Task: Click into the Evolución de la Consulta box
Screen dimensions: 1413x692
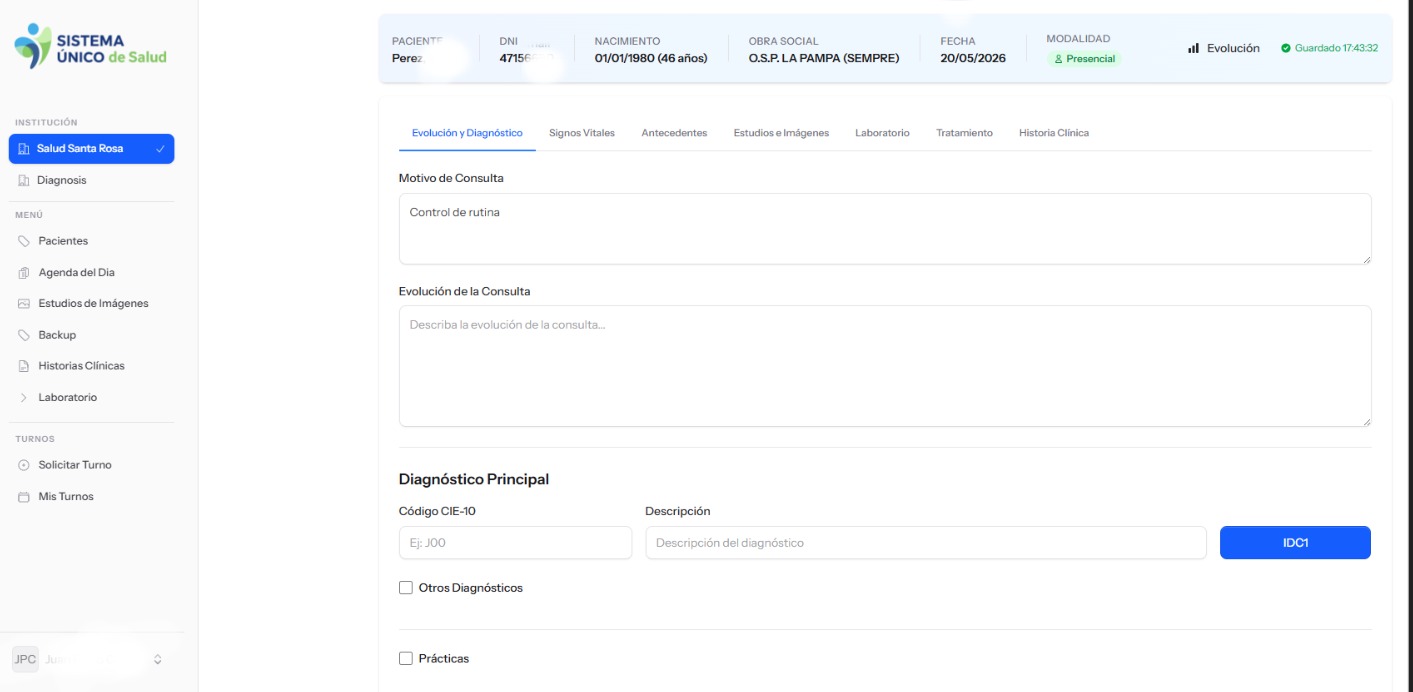Action: 885,366
